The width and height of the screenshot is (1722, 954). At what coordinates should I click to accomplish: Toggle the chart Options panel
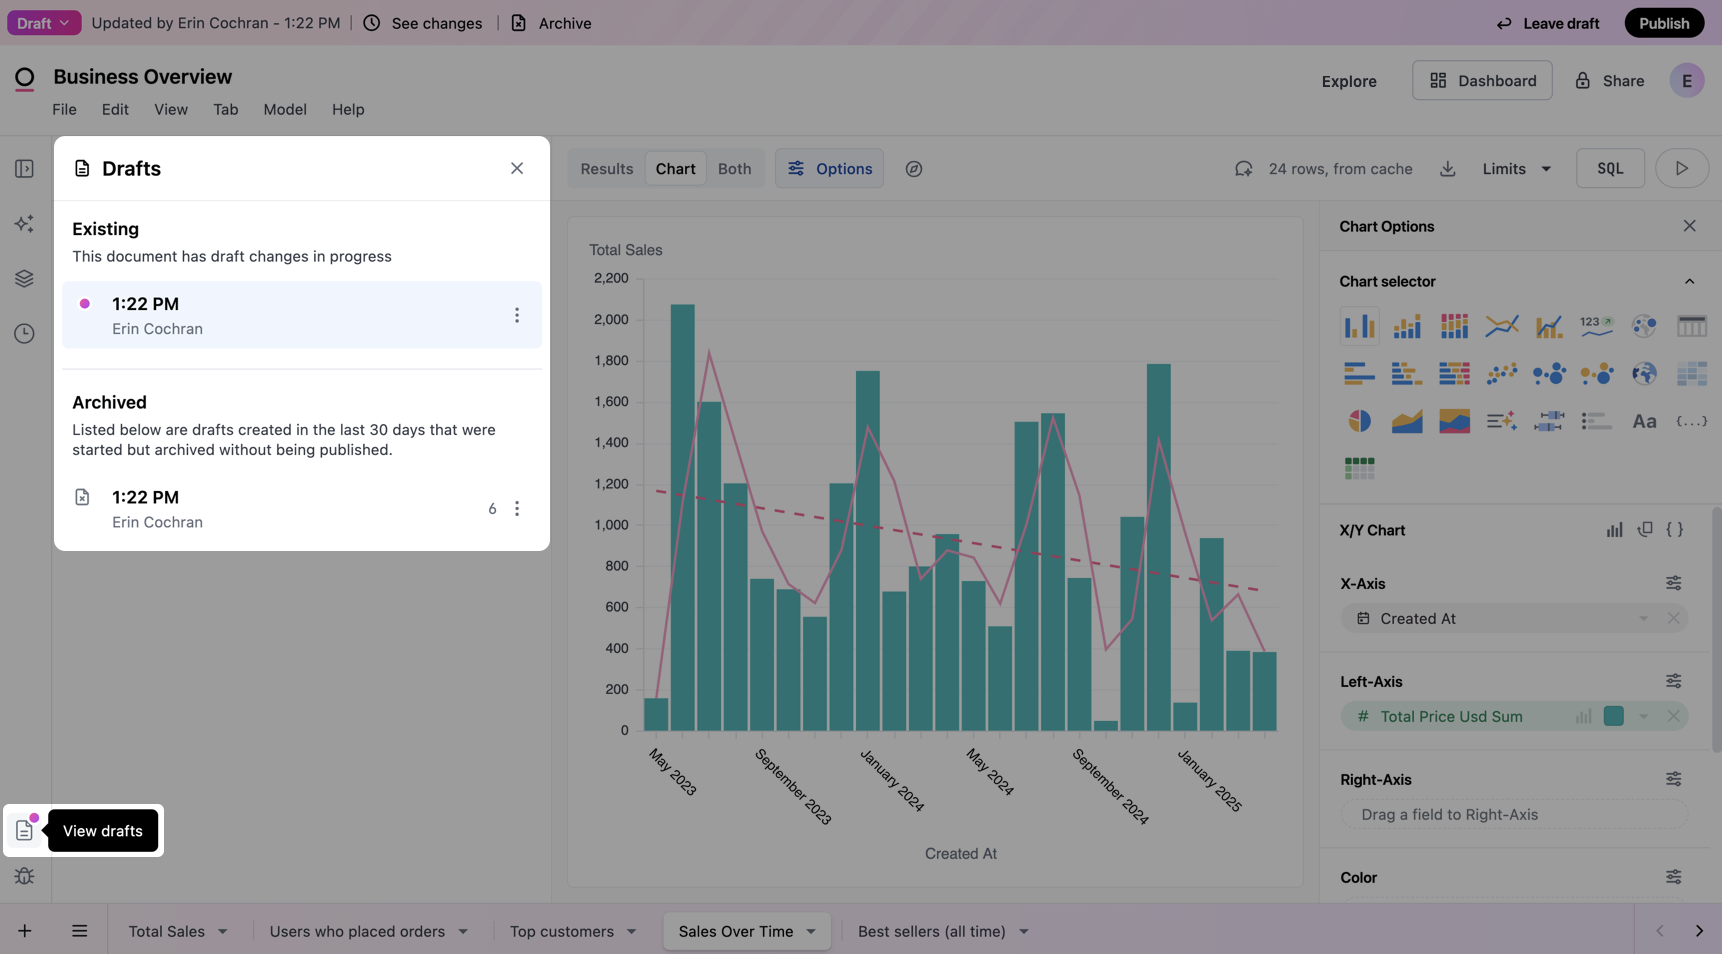(x=829, y=169)
